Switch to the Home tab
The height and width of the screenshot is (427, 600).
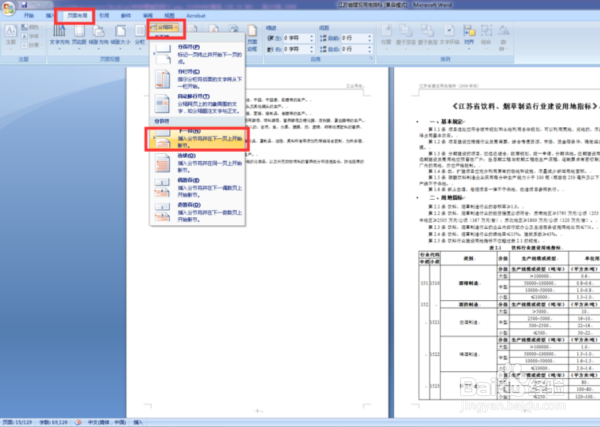(x=29, y=16)
